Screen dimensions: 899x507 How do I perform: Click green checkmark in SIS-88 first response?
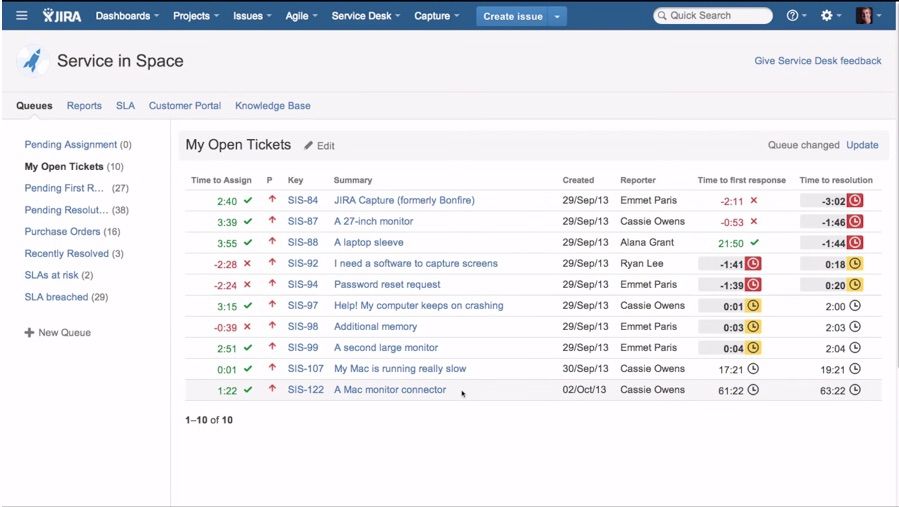(x=755, y=243)
